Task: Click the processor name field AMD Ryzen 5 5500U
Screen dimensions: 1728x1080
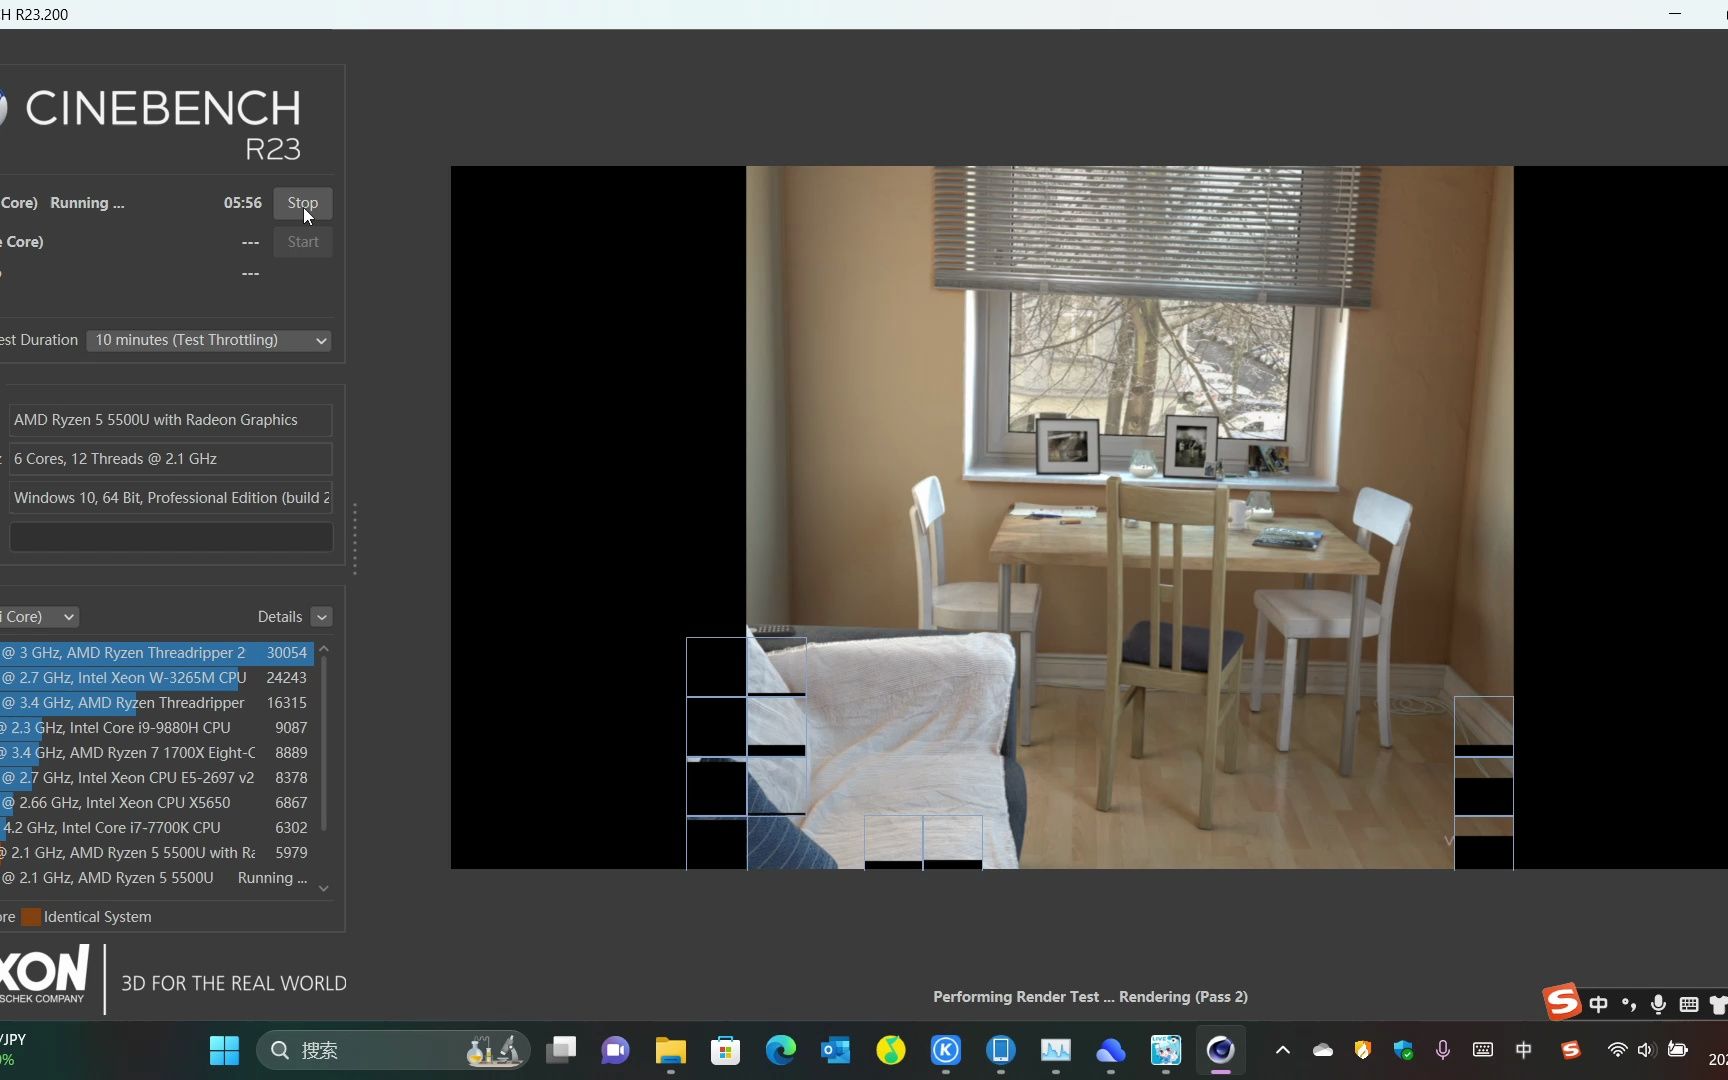Action: pyautogui.click(x=171, y=420)
